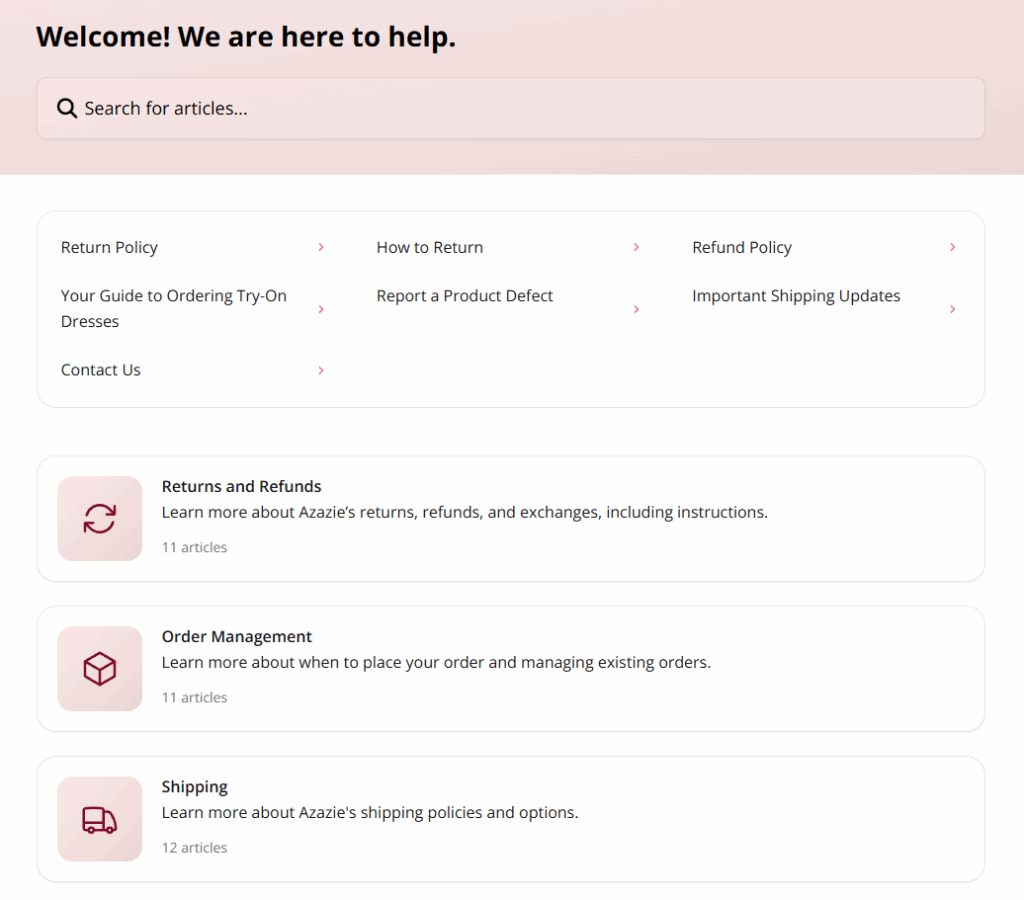Click the Returns and Refunds circular arrows icon

pyautogui.click(x=100, y=518)
